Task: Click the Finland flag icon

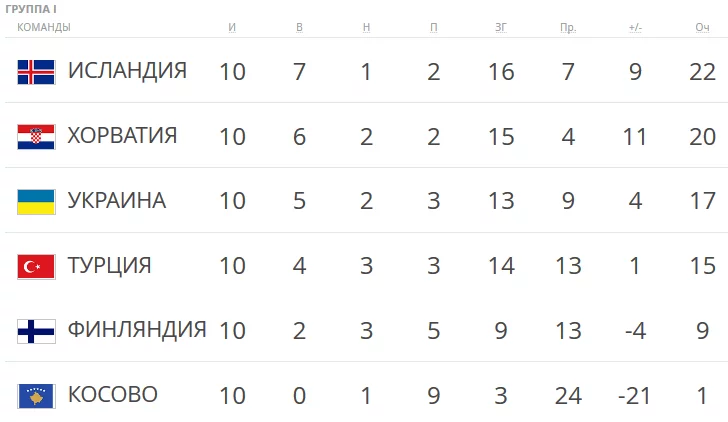Action: [x=36, y=331]
